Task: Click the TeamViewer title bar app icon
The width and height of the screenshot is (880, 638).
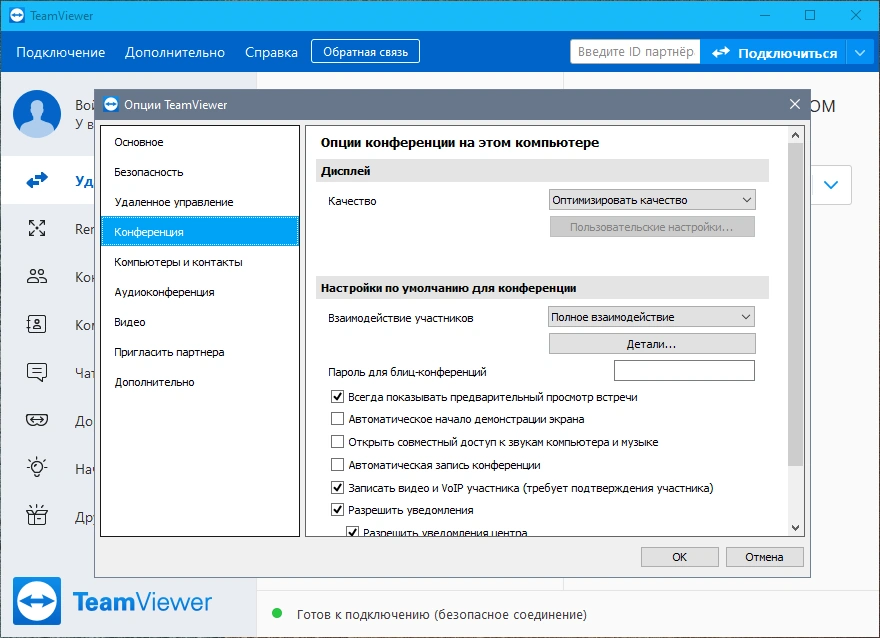Action: tap(17, 15)
